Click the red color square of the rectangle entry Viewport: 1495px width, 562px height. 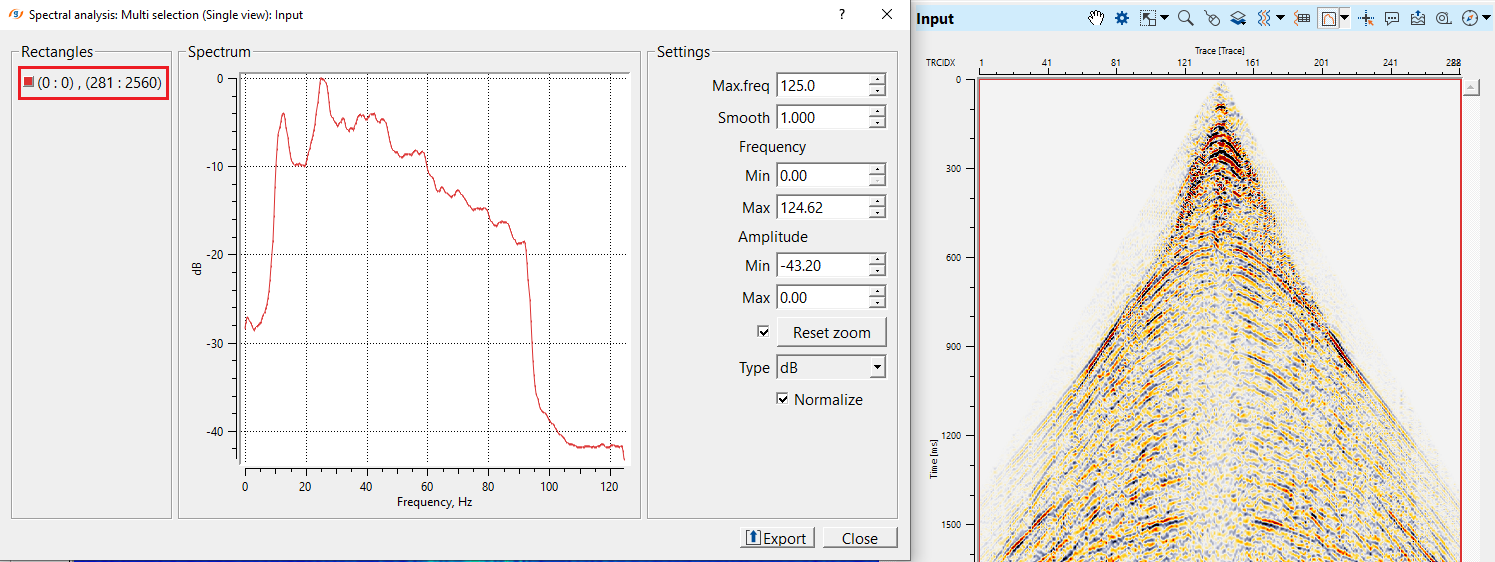pyautogui.click(x=29, y=82)
